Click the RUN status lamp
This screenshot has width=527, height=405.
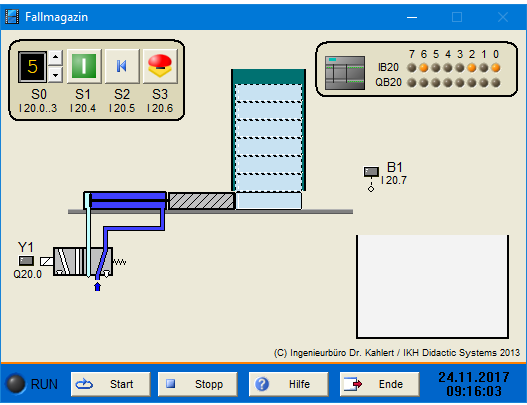click(16, 383)
